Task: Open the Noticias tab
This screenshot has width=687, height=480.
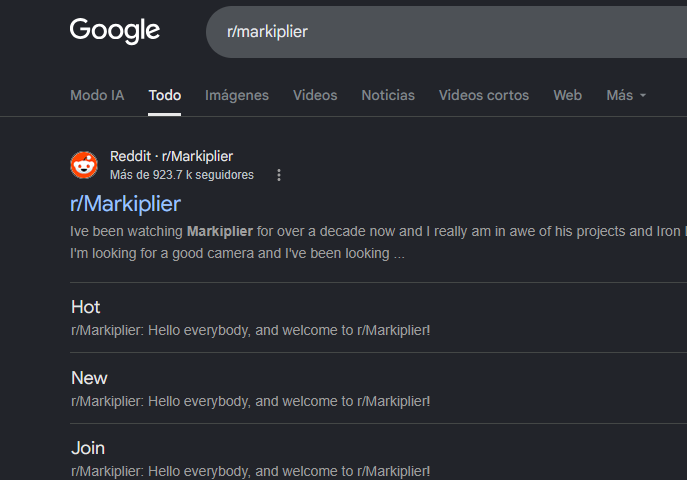Action: [388, 95]
